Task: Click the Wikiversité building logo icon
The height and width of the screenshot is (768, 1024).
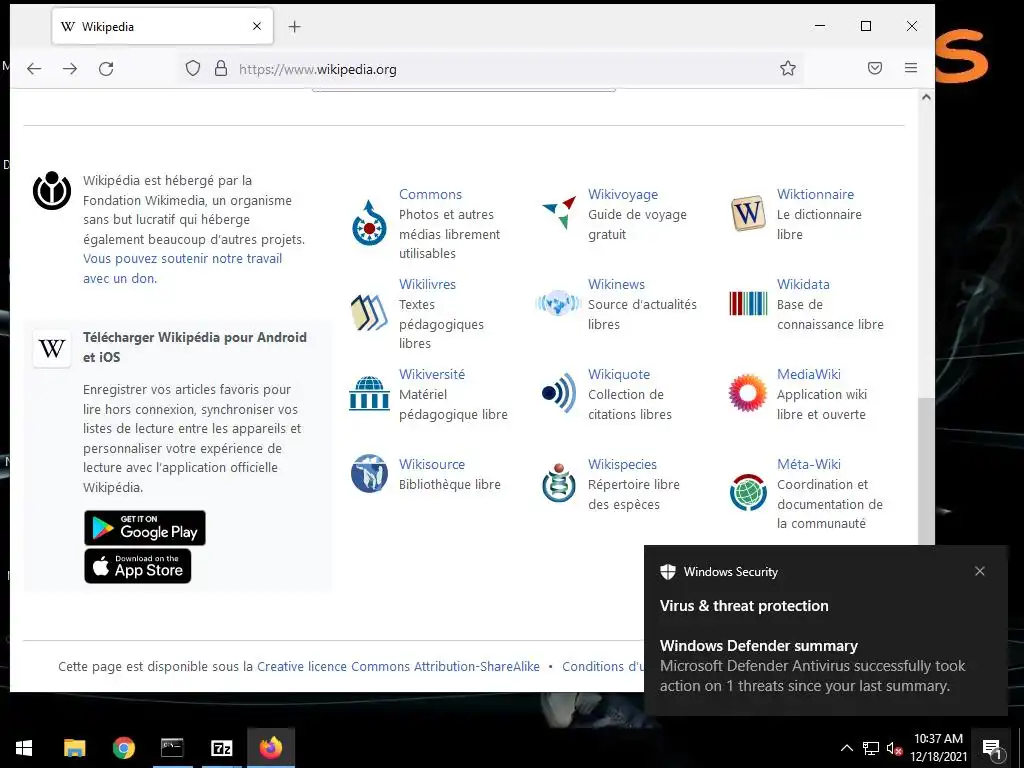Action: (369, 392)
